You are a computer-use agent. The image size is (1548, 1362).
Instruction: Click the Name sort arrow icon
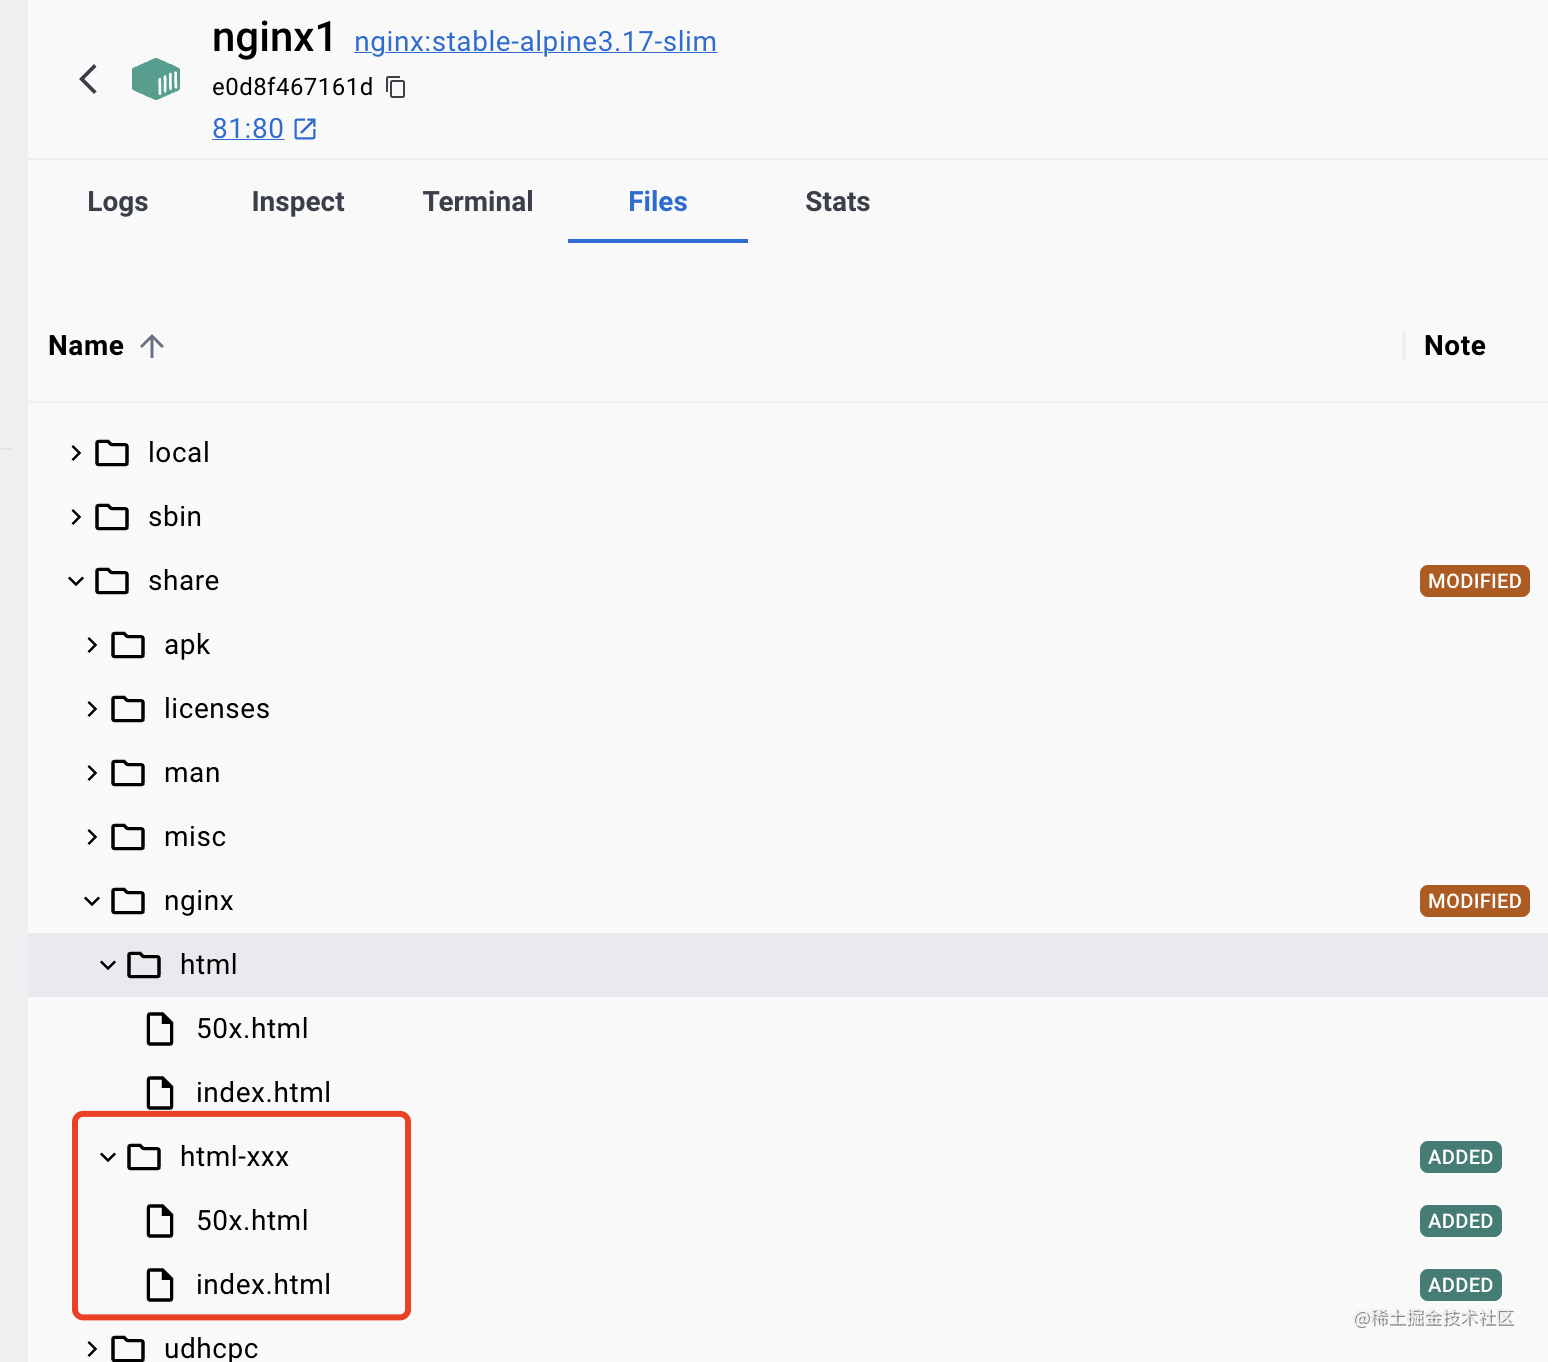click(x=152, y=346)
